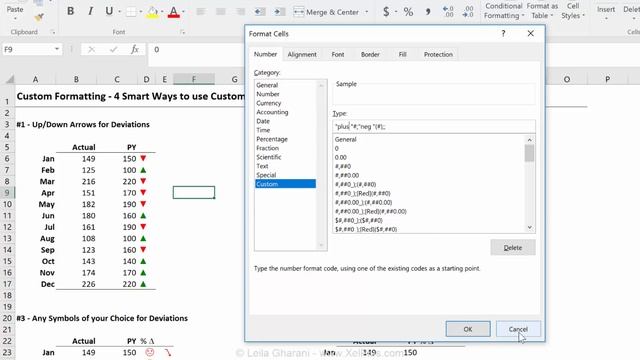Select column A header
This screenshot has height=360, width=640.
[x=36, y=79]
